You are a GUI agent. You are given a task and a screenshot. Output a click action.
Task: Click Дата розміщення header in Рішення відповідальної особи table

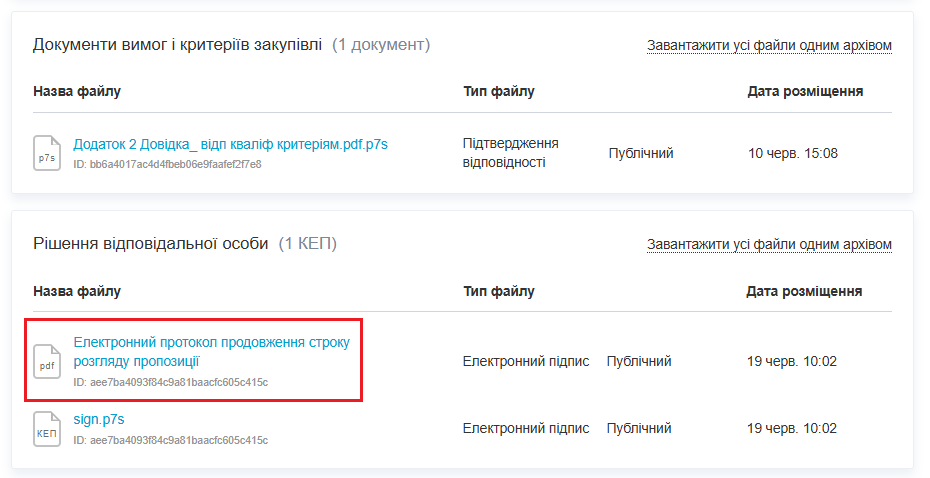point(805,291)
